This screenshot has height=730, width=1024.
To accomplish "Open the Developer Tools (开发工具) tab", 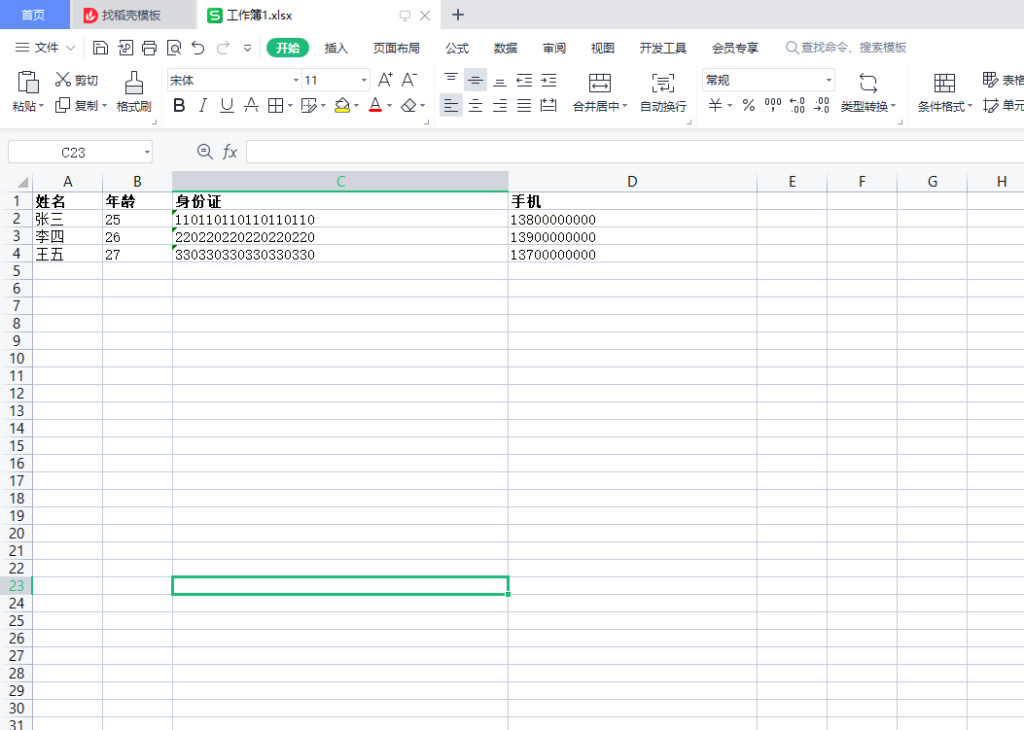I will [663, 48].
